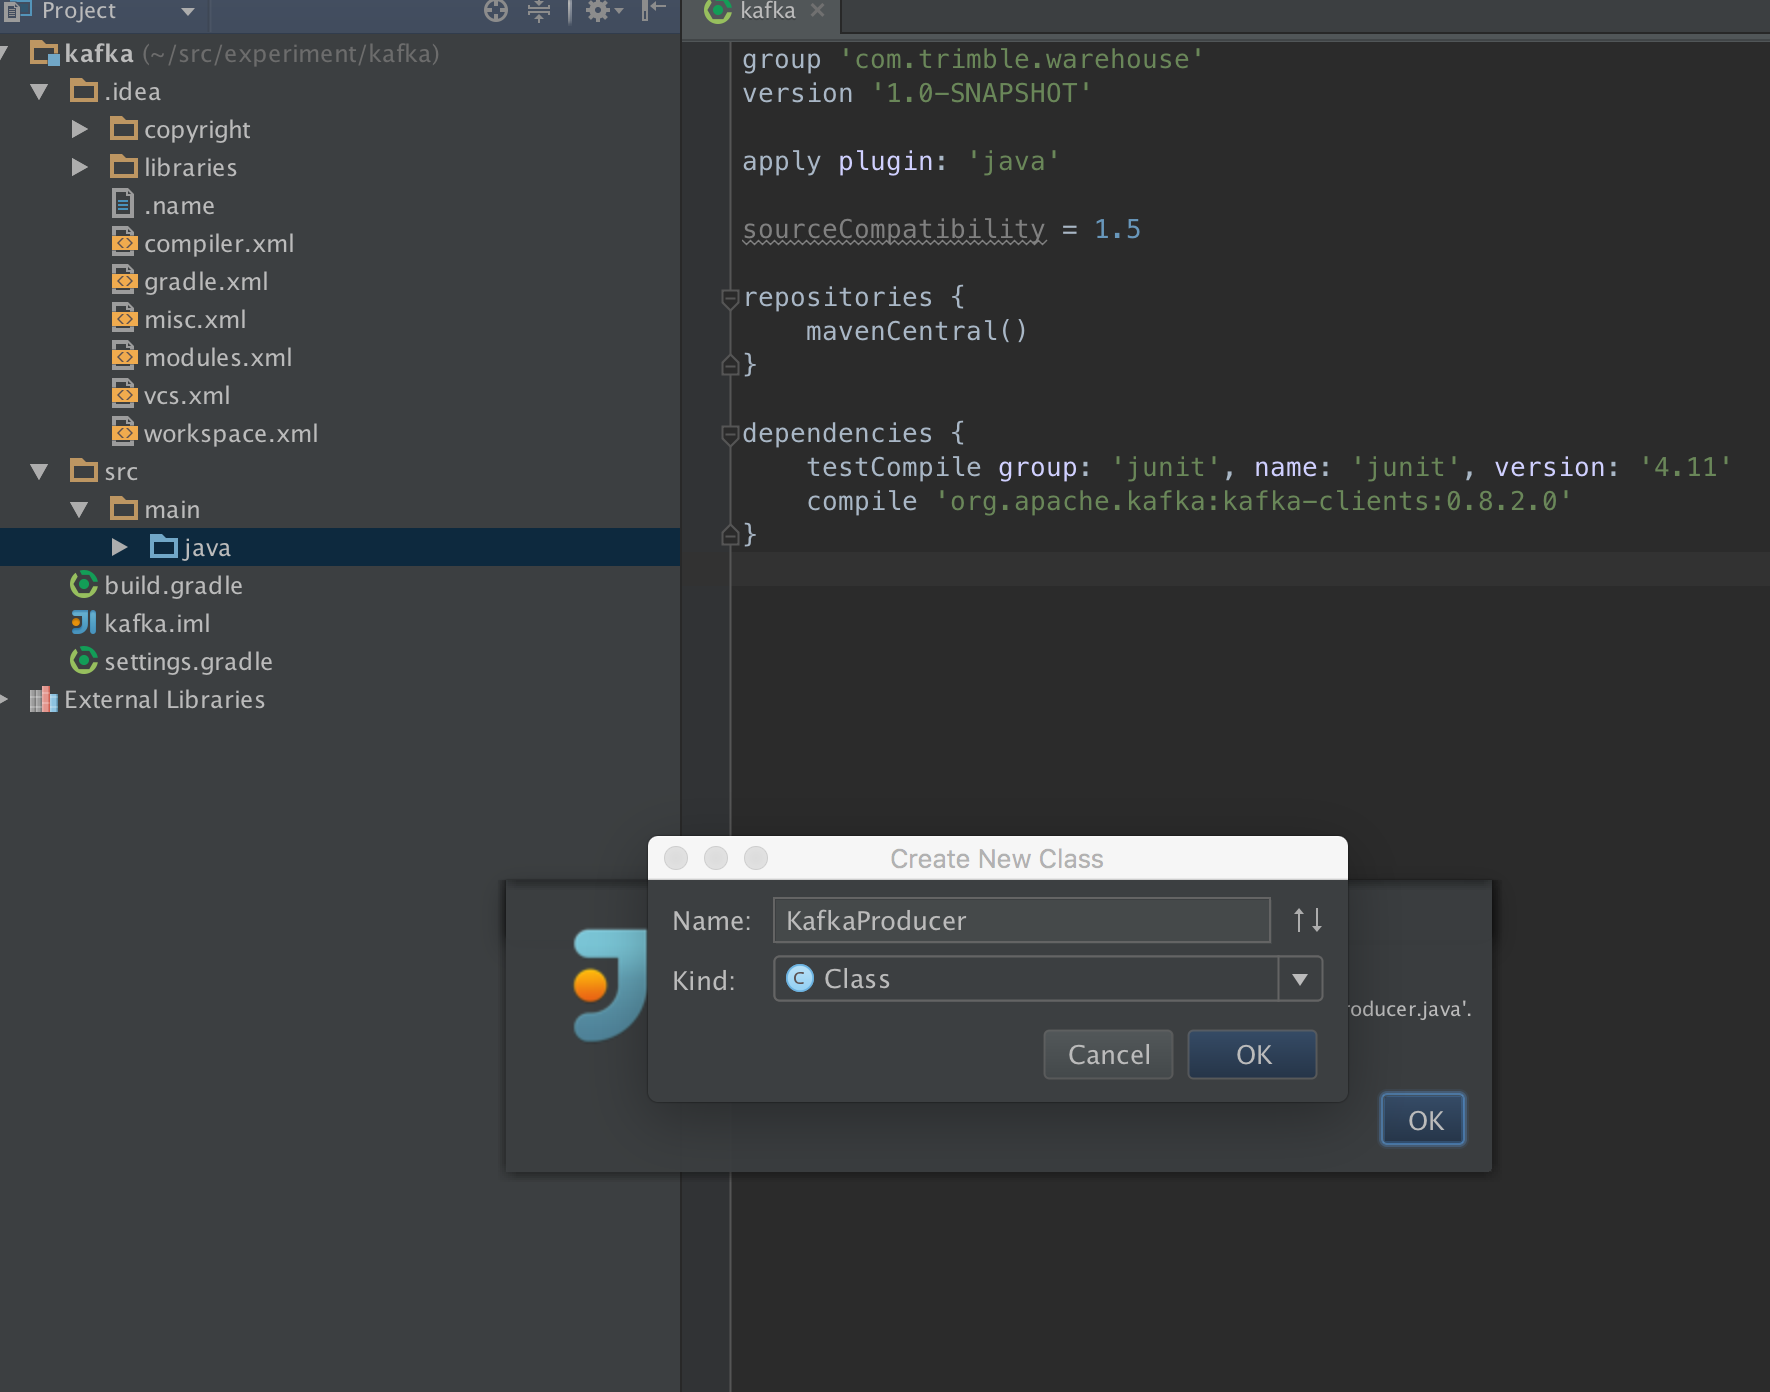Close the kafka editor tab
This screenshot has width=1770, height=1392.
click(x=817, y=11)
